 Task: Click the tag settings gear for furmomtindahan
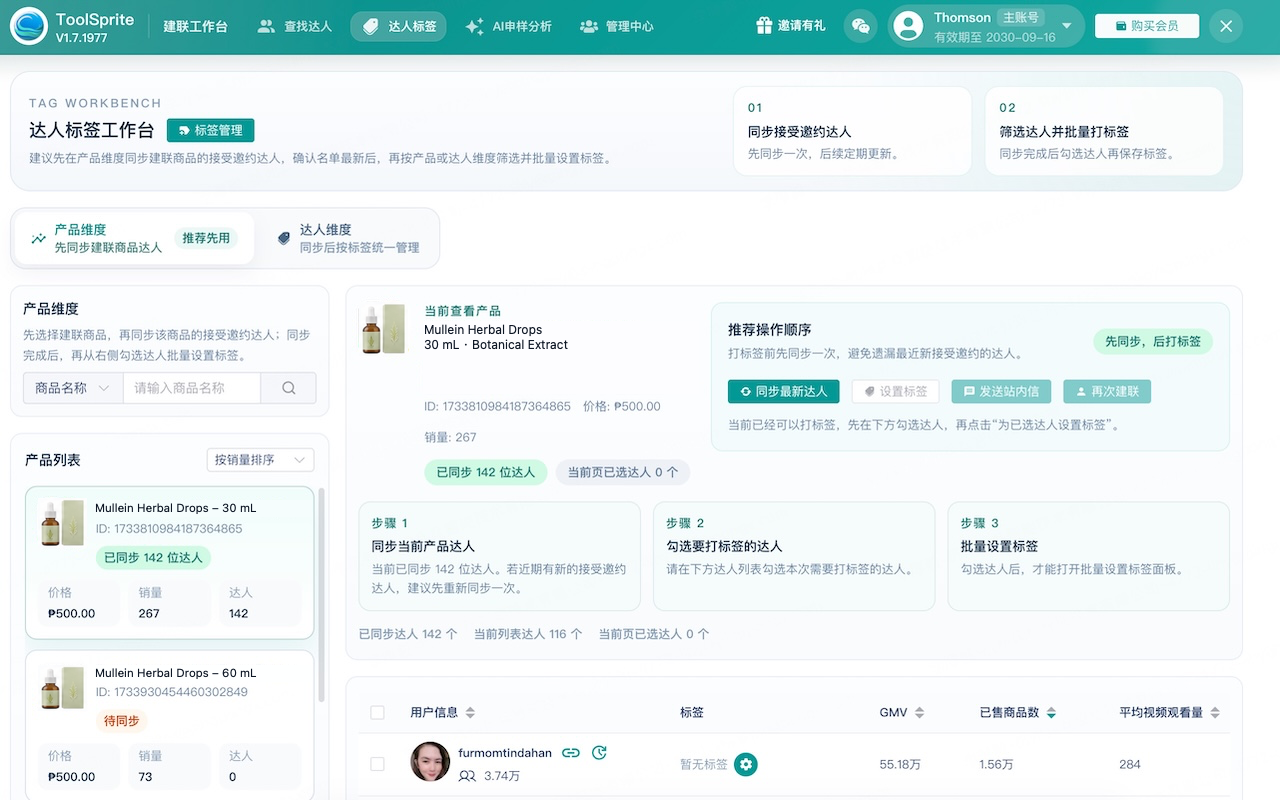point(745,764)
